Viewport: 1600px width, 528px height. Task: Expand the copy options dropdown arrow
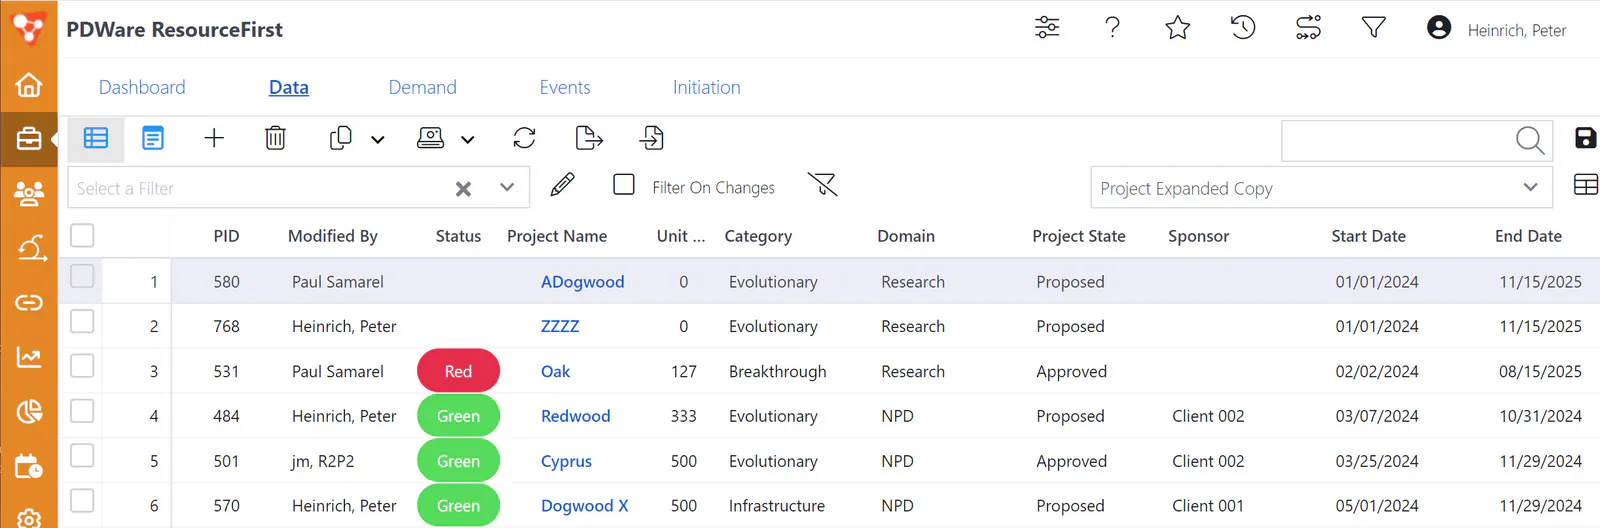[x=378, y=140]
